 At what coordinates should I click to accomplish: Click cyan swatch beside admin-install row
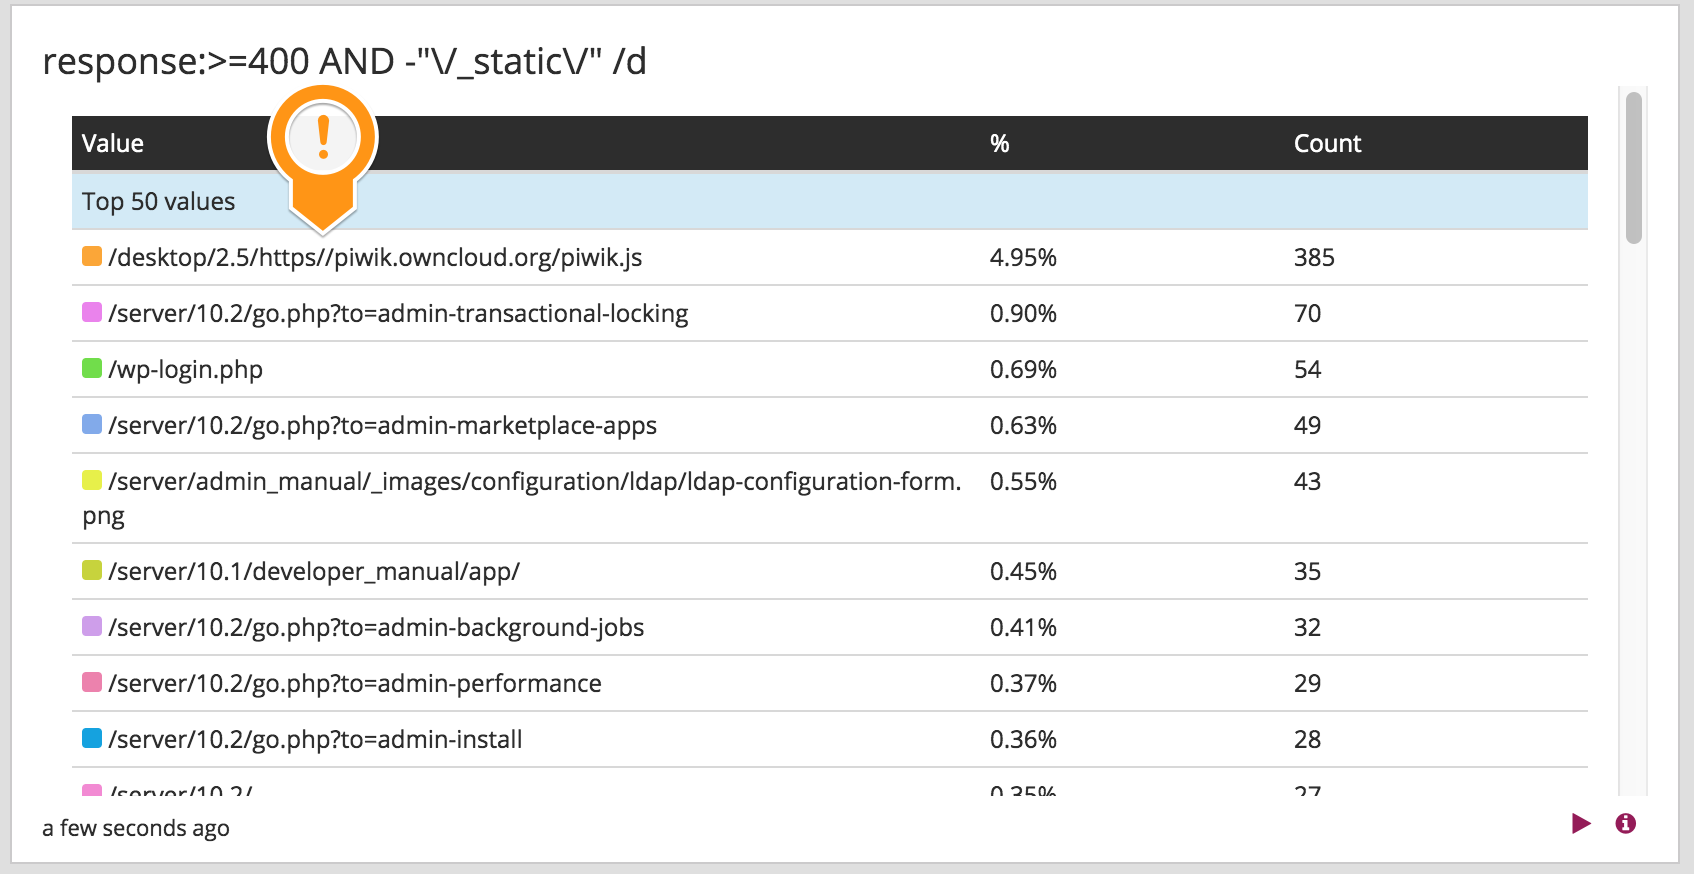click(x=92, y=738)
